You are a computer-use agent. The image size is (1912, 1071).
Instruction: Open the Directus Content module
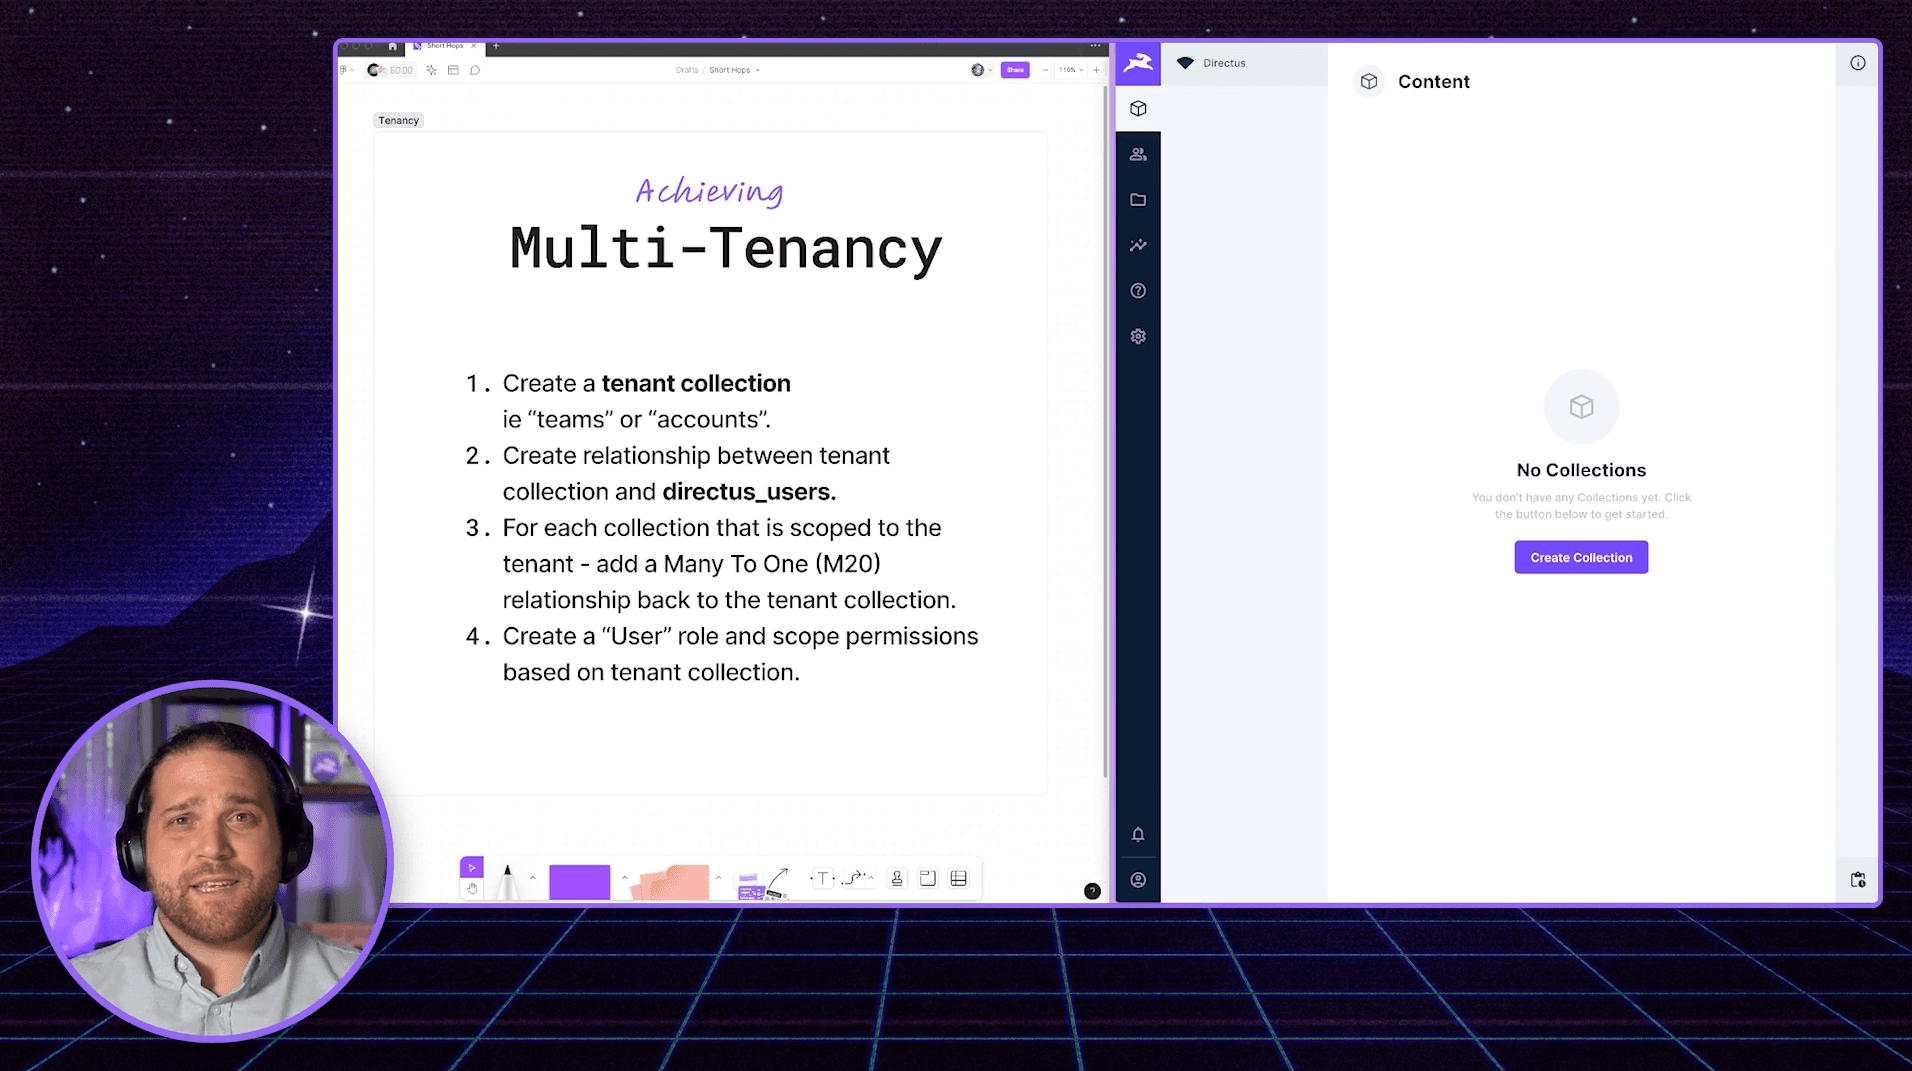(x=1138, y=108)
